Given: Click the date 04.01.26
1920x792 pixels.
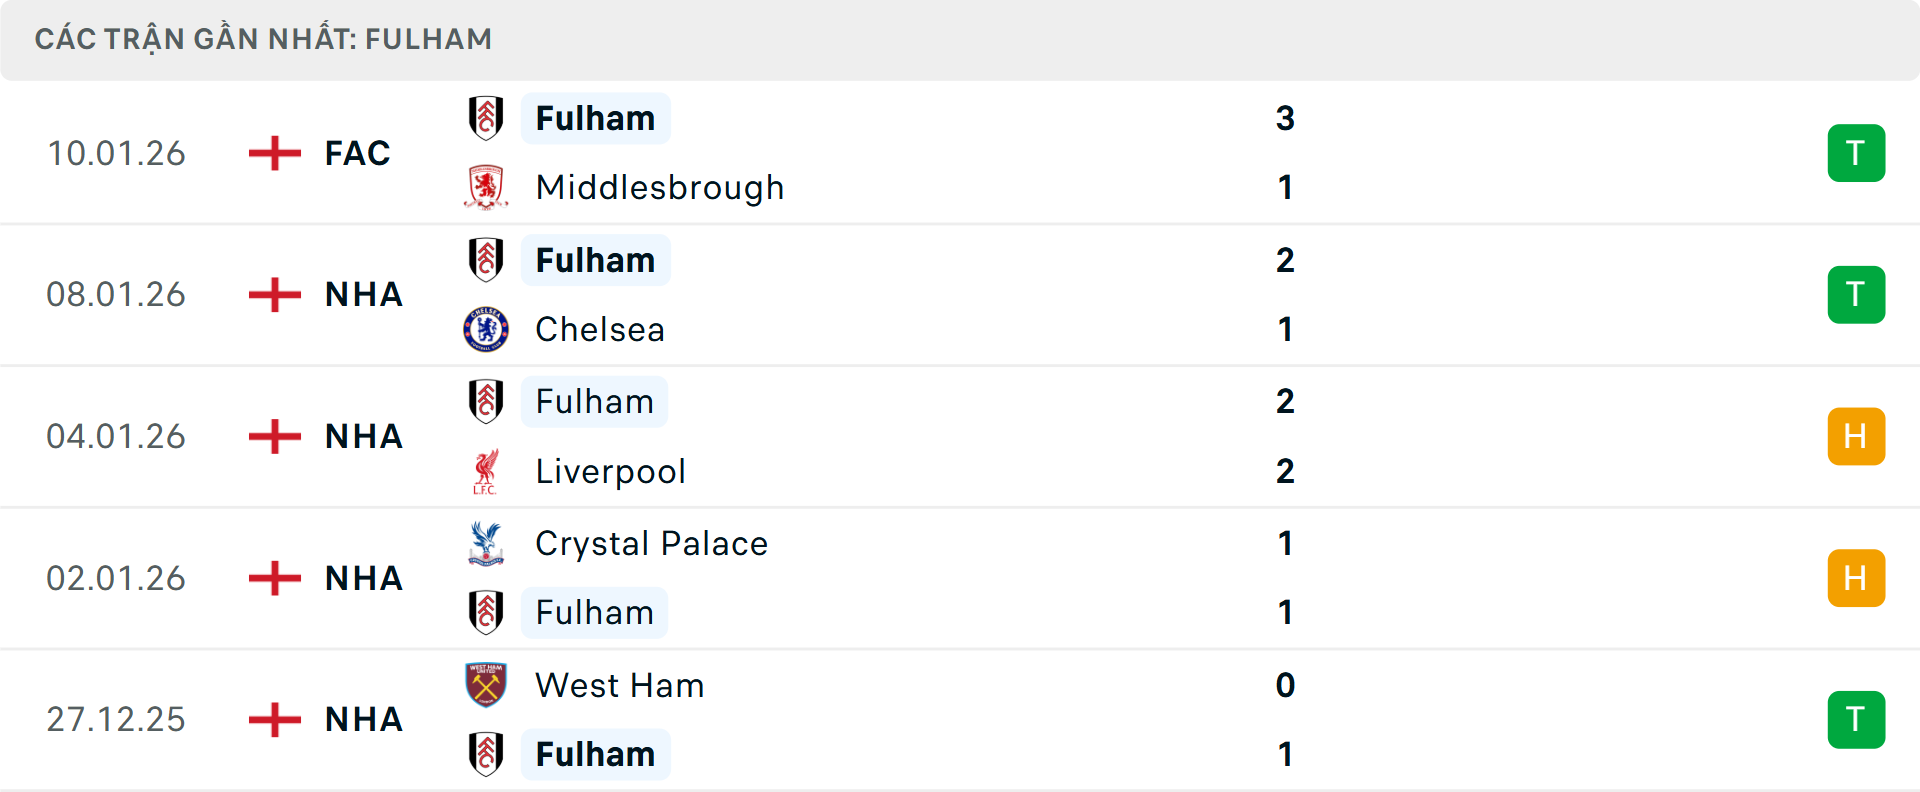Looking at the screenshot, I should point(116,436).
